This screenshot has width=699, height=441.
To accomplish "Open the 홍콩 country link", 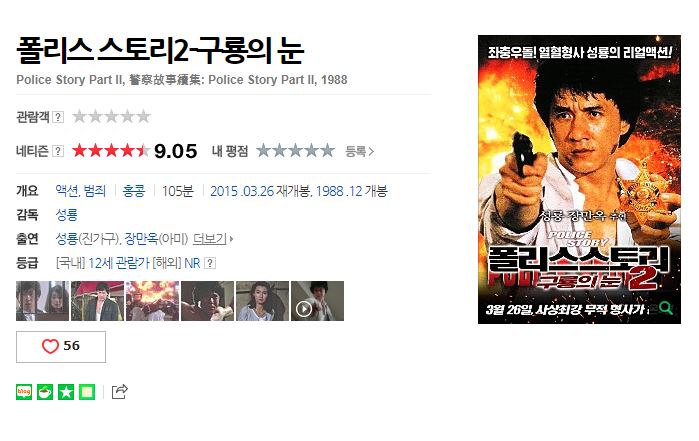I will click(x=134, y=191).
